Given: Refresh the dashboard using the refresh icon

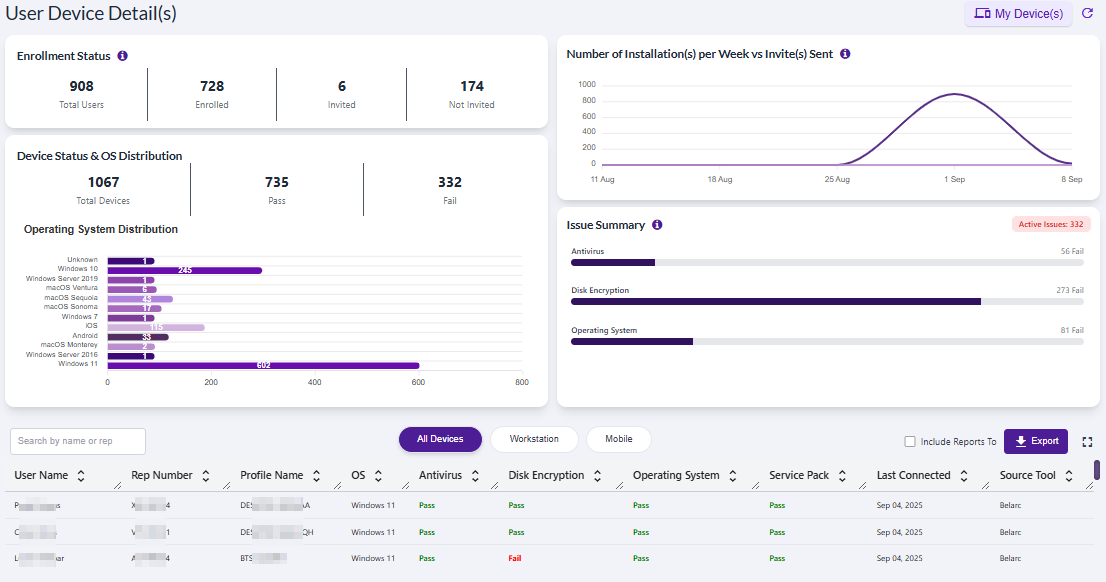Looking at the screenshot, I should coord(1088,14).
